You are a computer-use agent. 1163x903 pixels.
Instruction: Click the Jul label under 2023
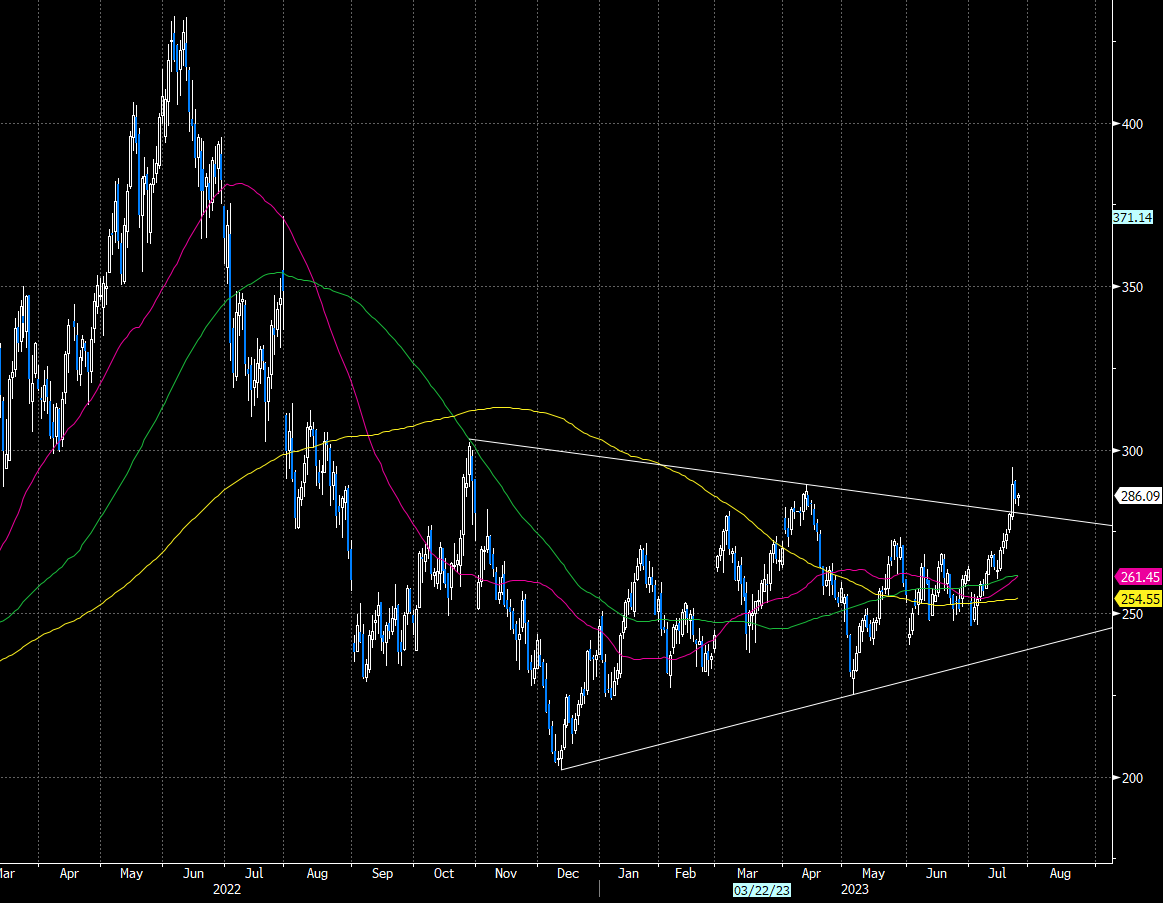tap(997, 873)
